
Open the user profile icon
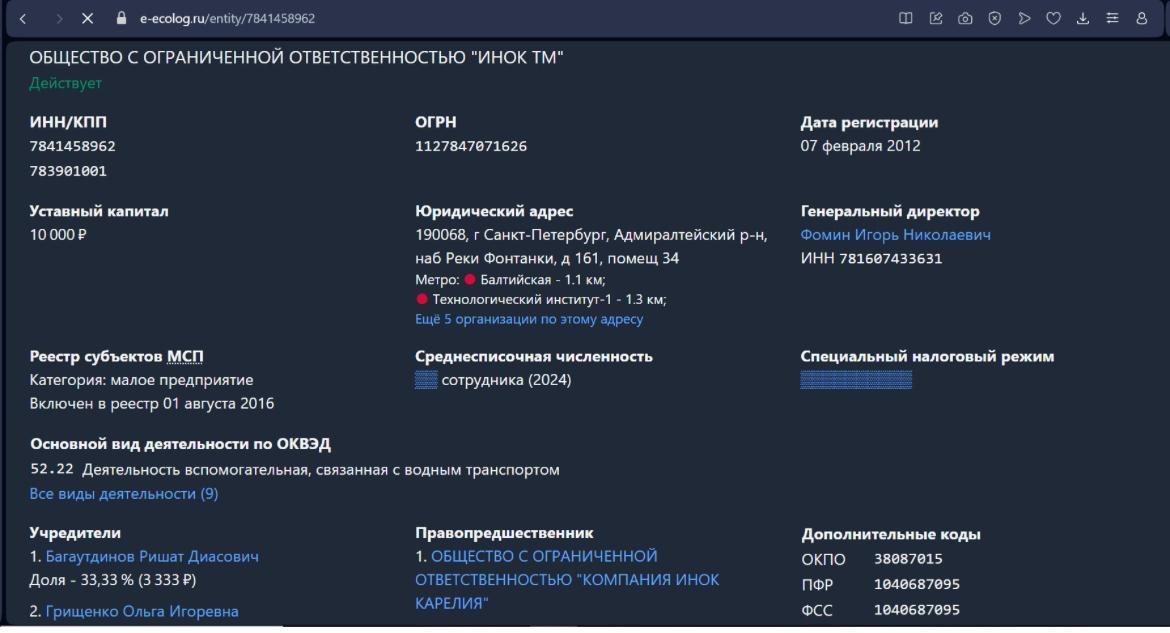click(1141, 18)
